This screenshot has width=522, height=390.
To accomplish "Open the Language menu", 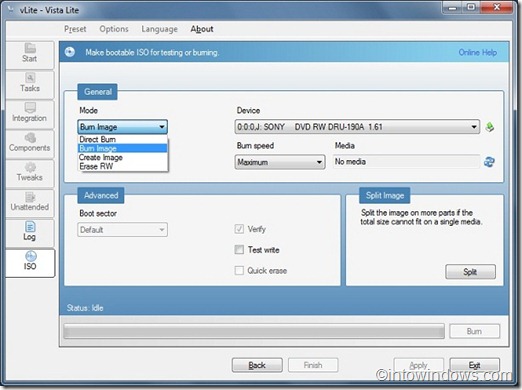I will point(159,29).
